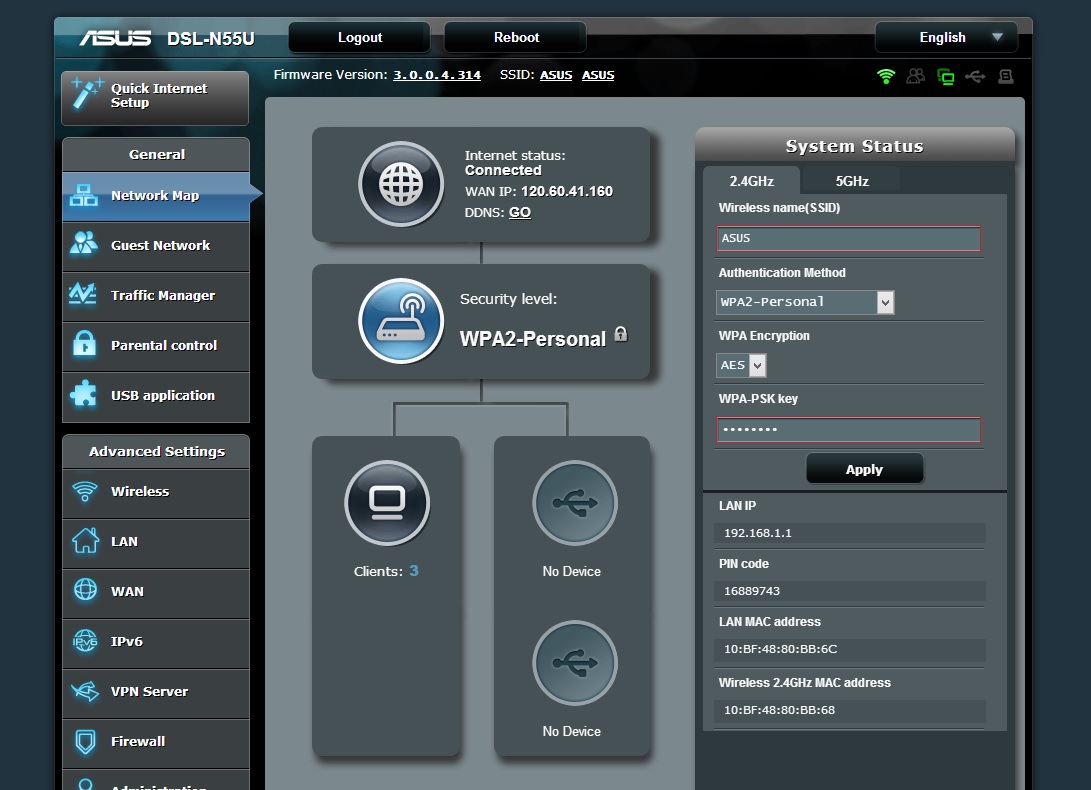Click the Wireless name SSID input field
This screenshot has height=790, width=1091.
click(848, 238)
